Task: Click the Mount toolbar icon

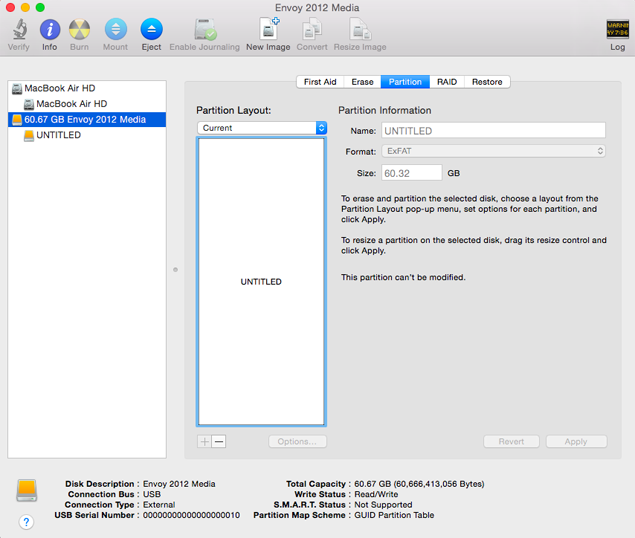Action: coord(116,30)
